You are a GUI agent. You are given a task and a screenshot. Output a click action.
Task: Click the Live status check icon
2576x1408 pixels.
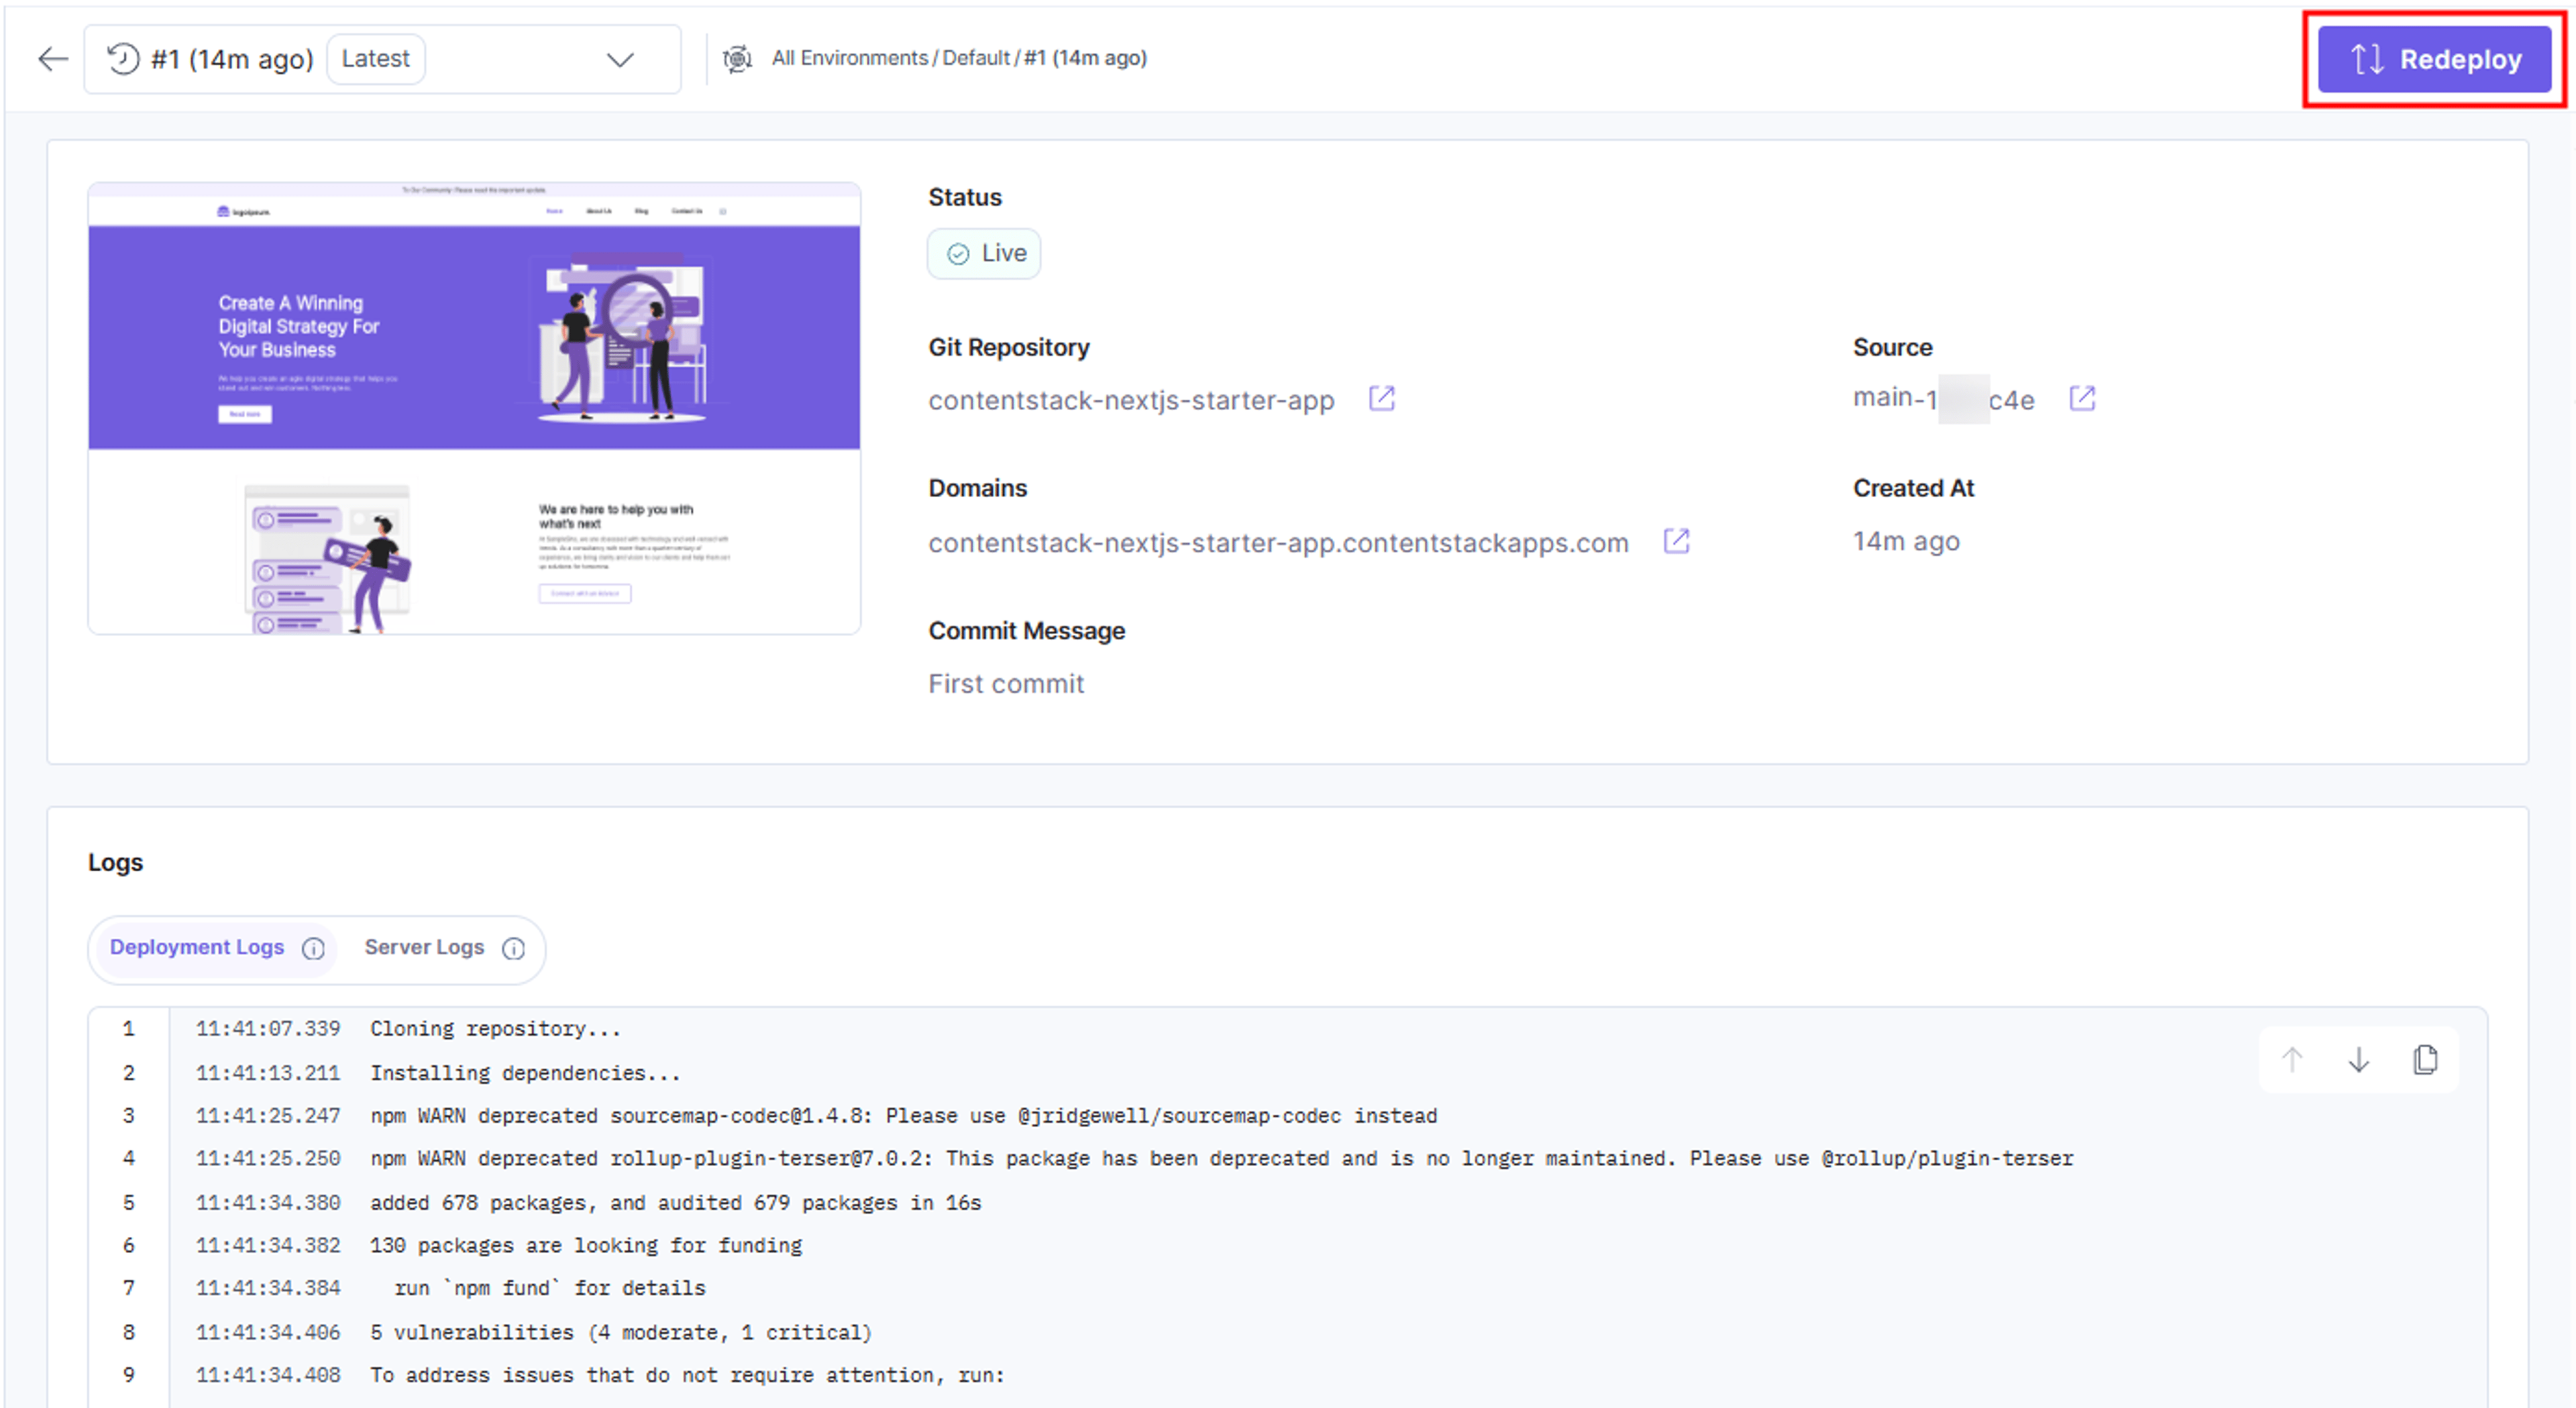tap(957, 254)
